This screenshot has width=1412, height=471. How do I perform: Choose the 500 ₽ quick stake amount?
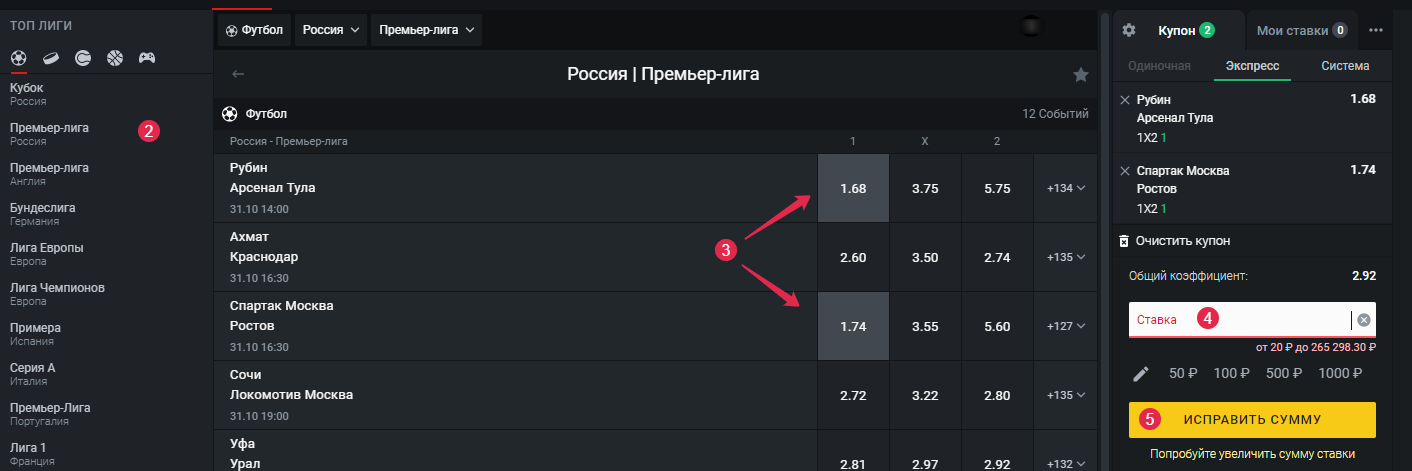click(x=1284, y=373)
